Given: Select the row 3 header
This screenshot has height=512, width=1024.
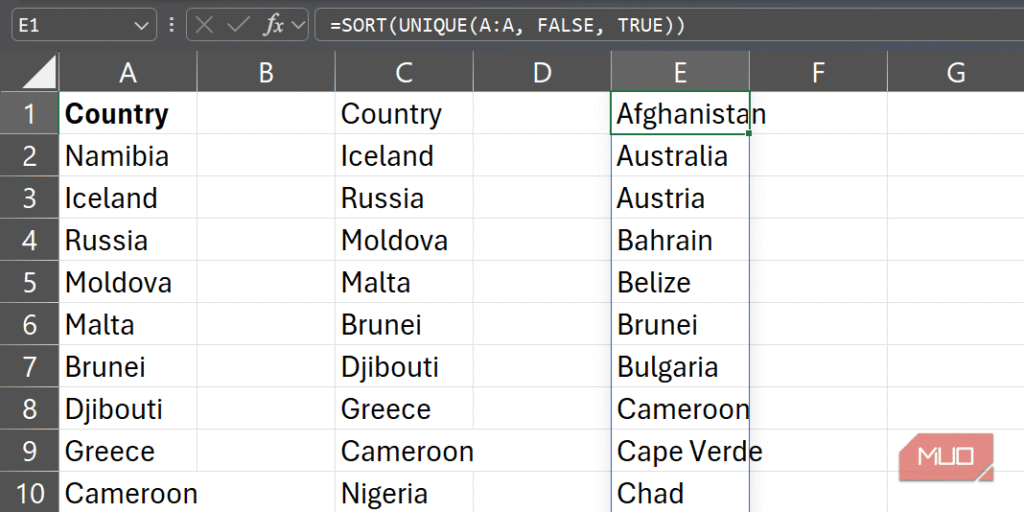Looking at the screenshot, I should [29, 197].
